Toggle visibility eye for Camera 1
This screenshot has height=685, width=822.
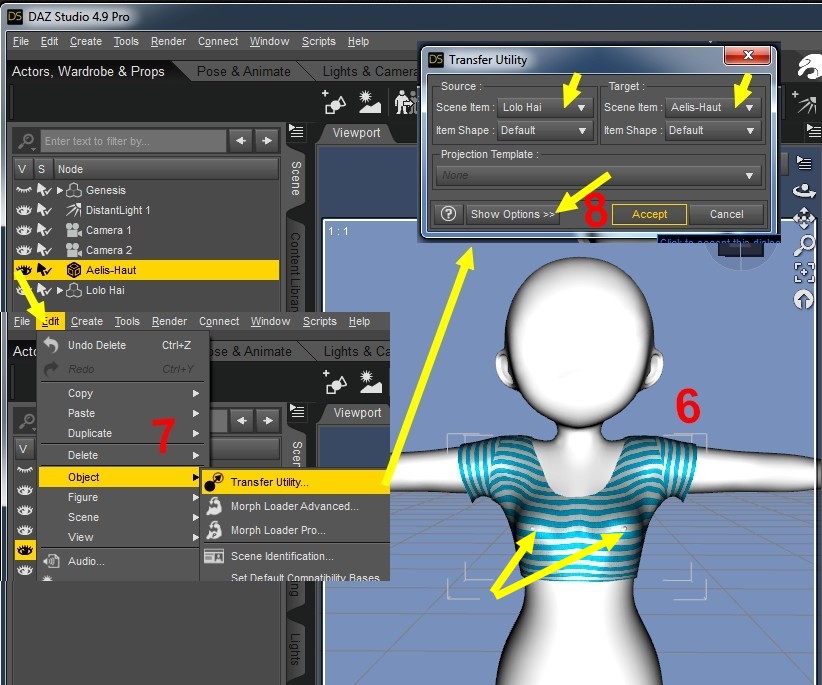24,230
